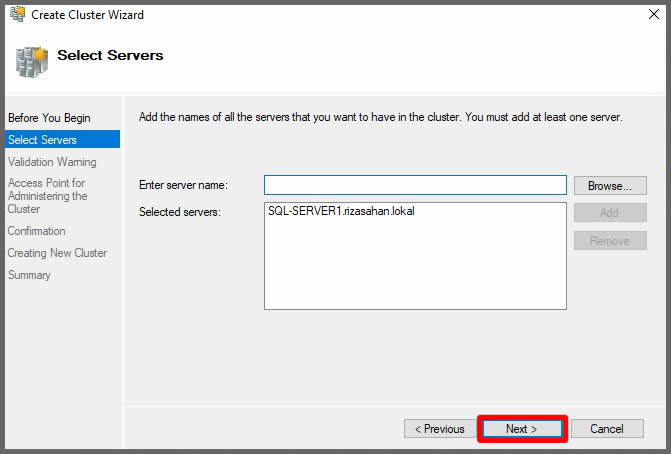Image resolution: width=671 pixels, height=454 pixels.
Task: Proceed with the Next button
Action: (x=522, y=429)
